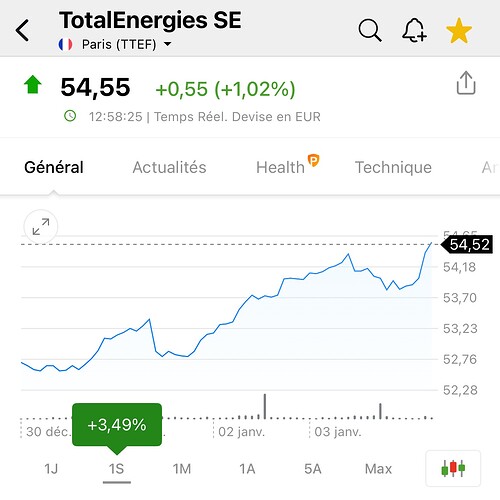The width and height of the screenshot is (500, 500).
Task: Choose the 1A chart period
Action: (247, 469)
